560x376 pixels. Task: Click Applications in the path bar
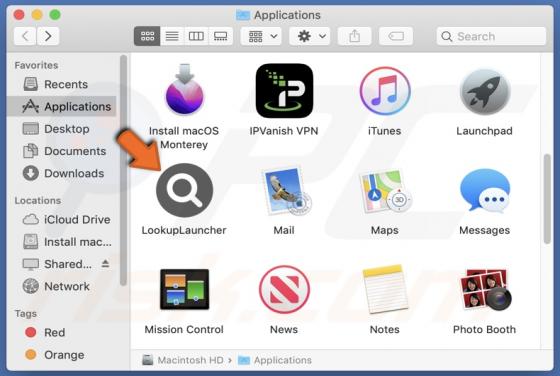pos(275,360)
